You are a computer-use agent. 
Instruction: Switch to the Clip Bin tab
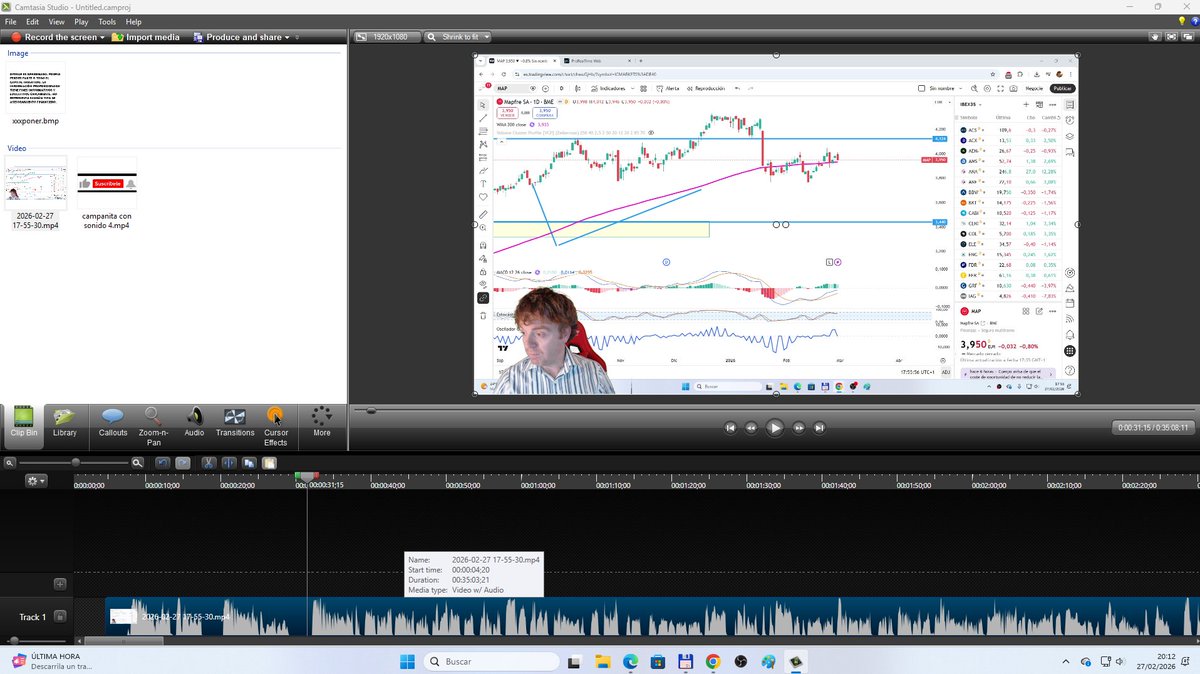tap(23, 425)
